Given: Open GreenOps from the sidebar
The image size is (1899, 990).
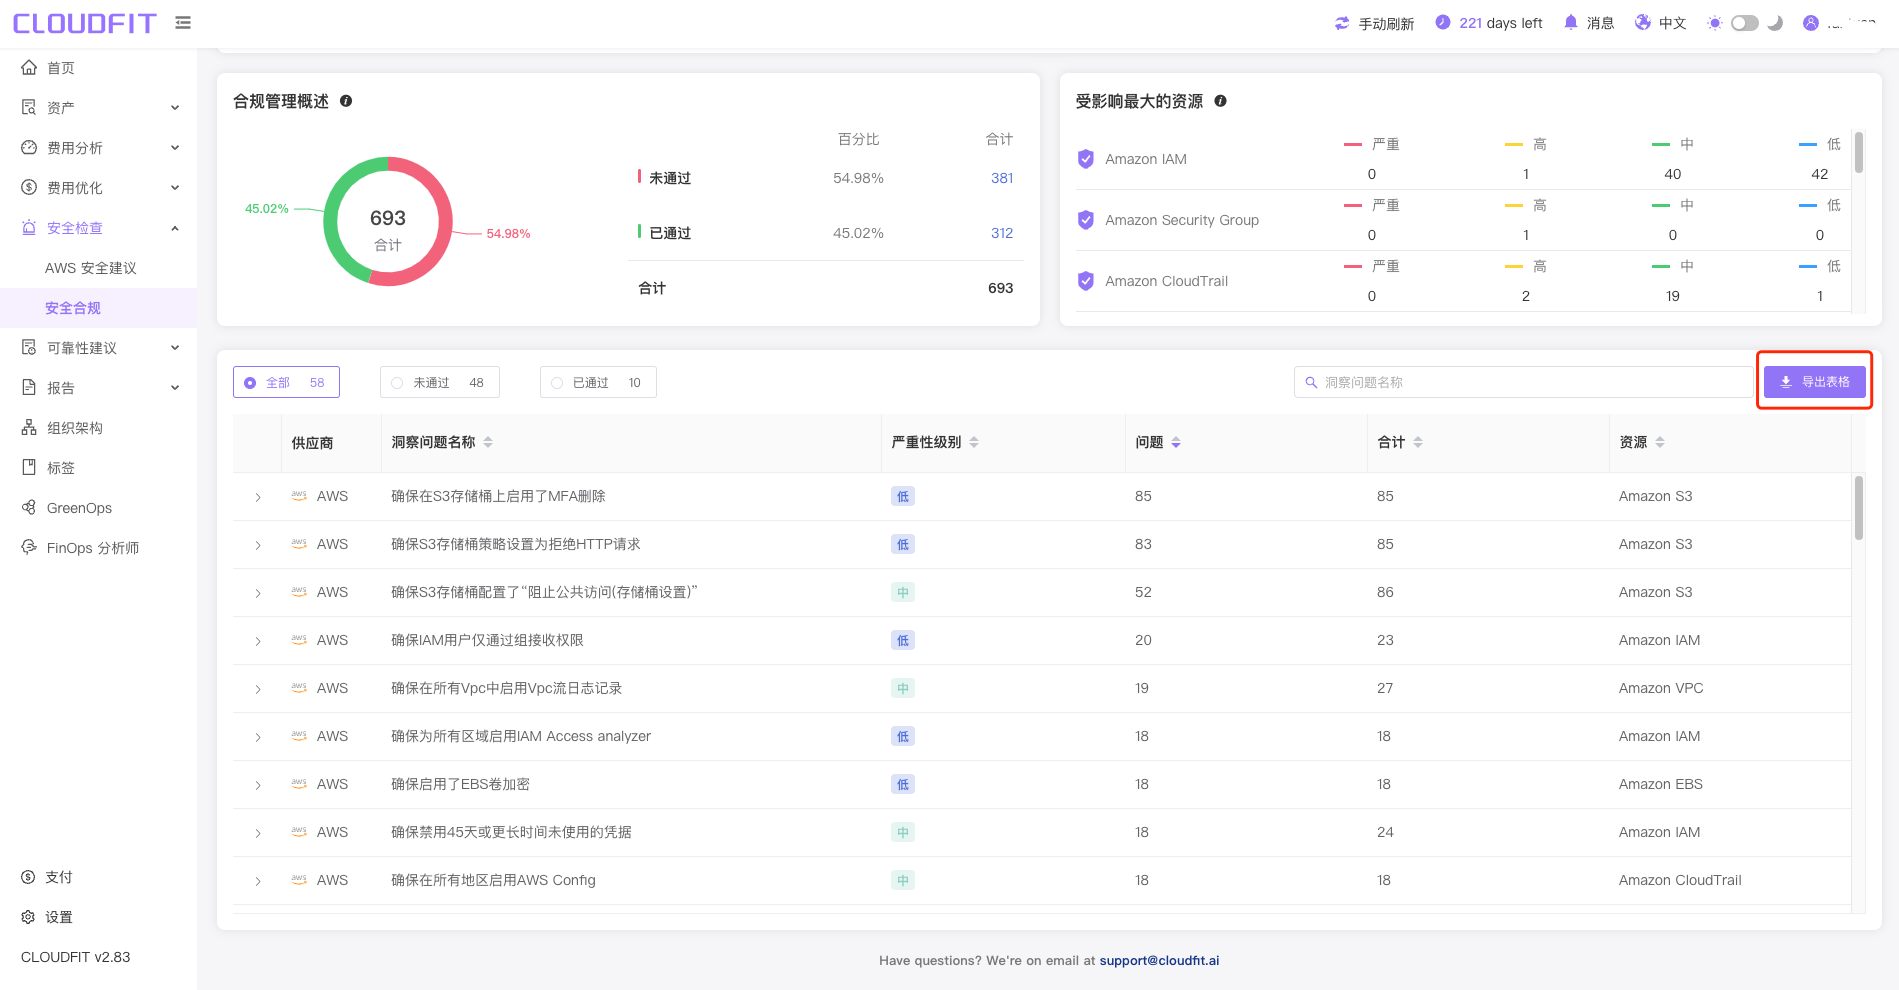Looking at the screenshot, I should [98, 507].
